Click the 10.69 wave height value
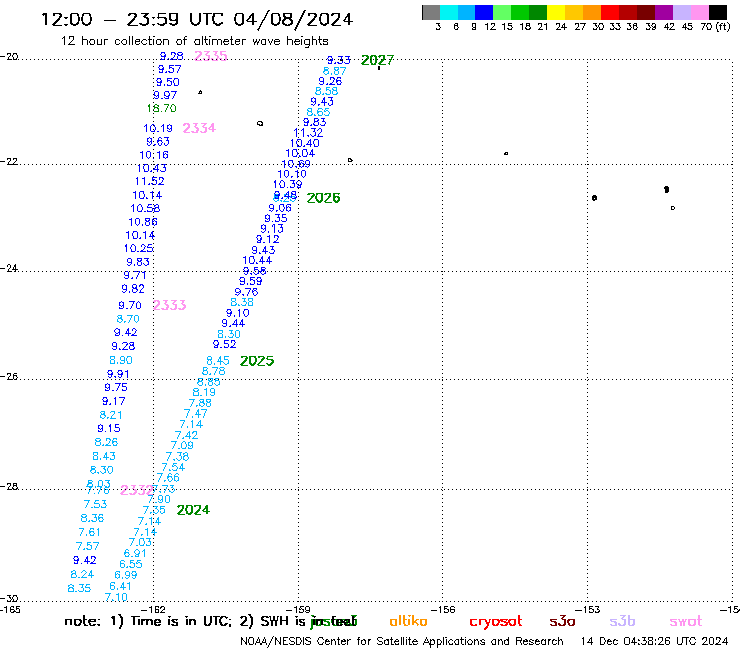Image resolution: width=740 pixels, height=650 pixels. tap(296, 164)
